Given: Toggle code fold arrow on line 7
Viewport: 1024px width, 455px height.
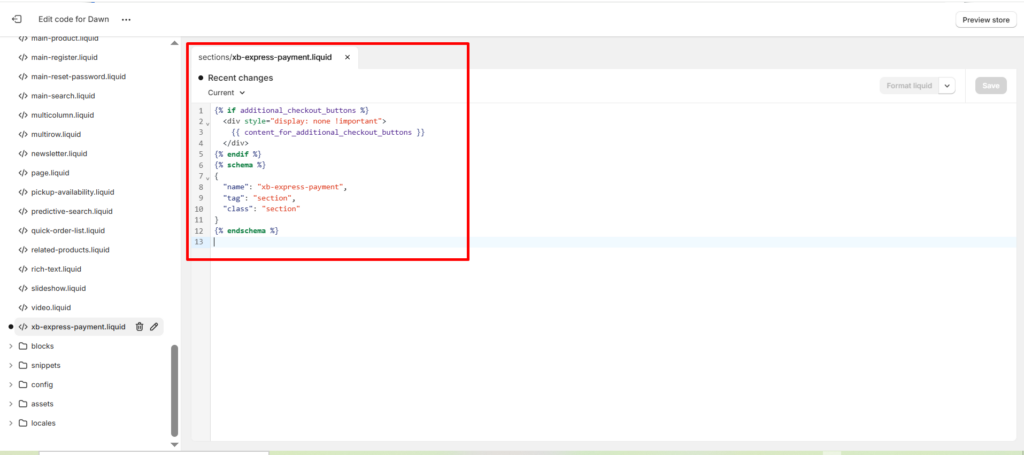Looking at the screenshot, I should 207,178.
